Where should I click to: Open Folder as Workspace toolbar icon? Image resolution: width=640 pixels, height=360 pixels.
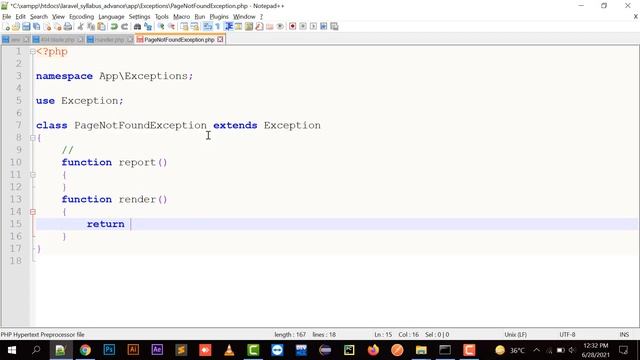tap(269, 27)
